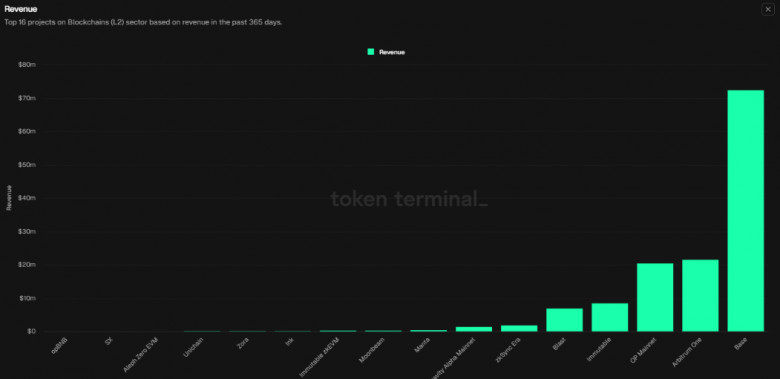The image size is (780, 379).
Task: Click the Manta axis label
Action: pos(423,346)
